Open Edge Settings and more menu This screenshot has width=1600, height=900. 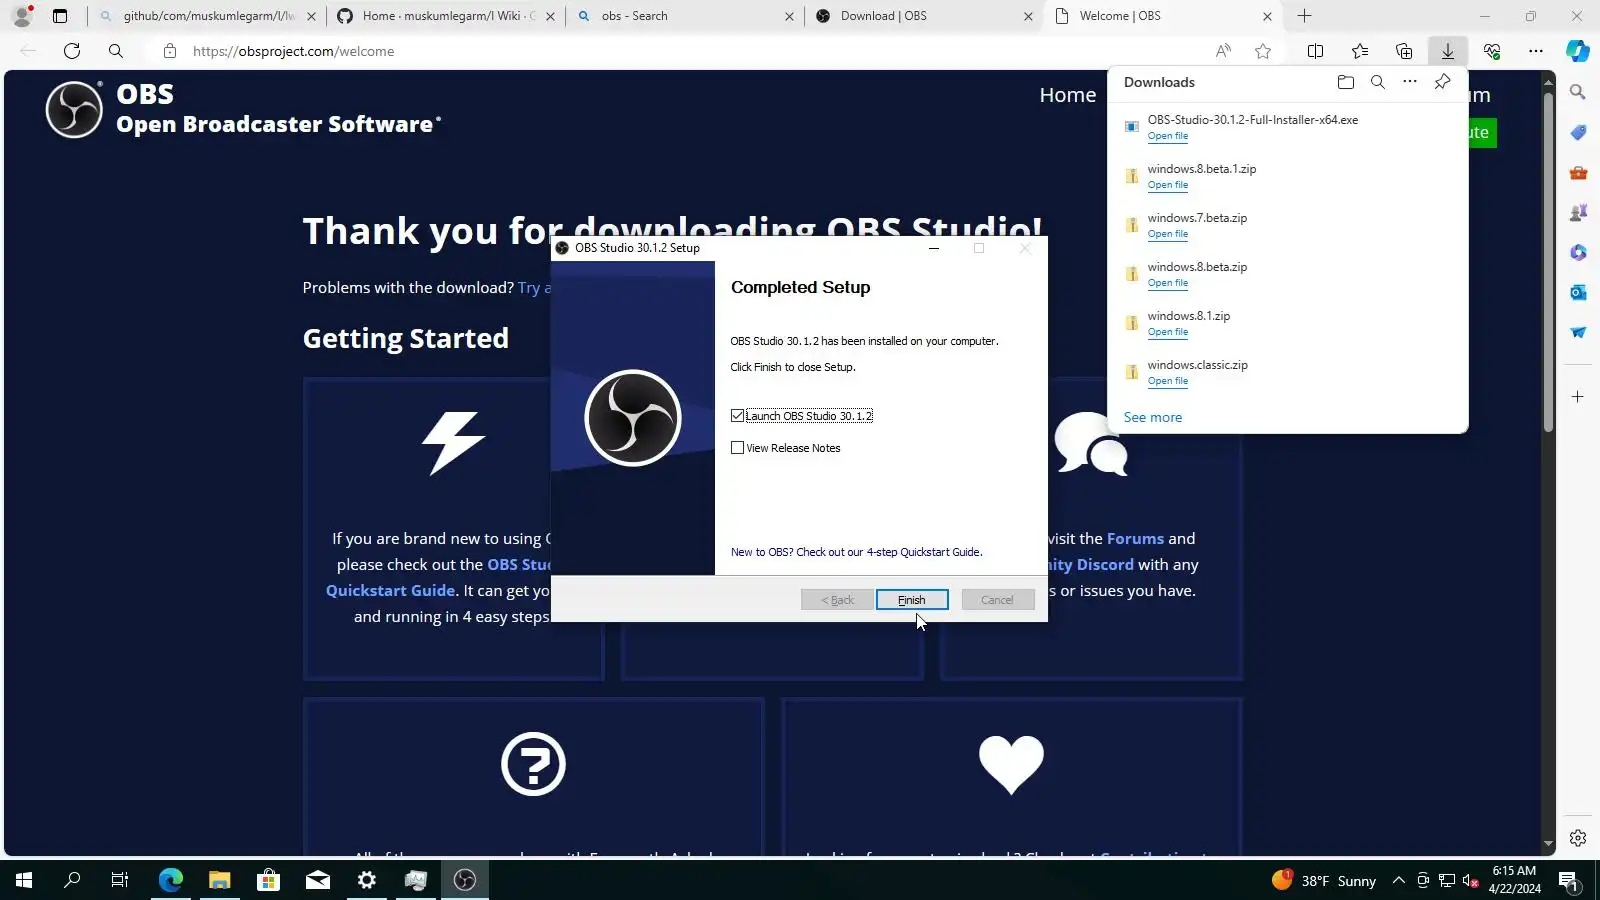click(x=1536, y=51)
